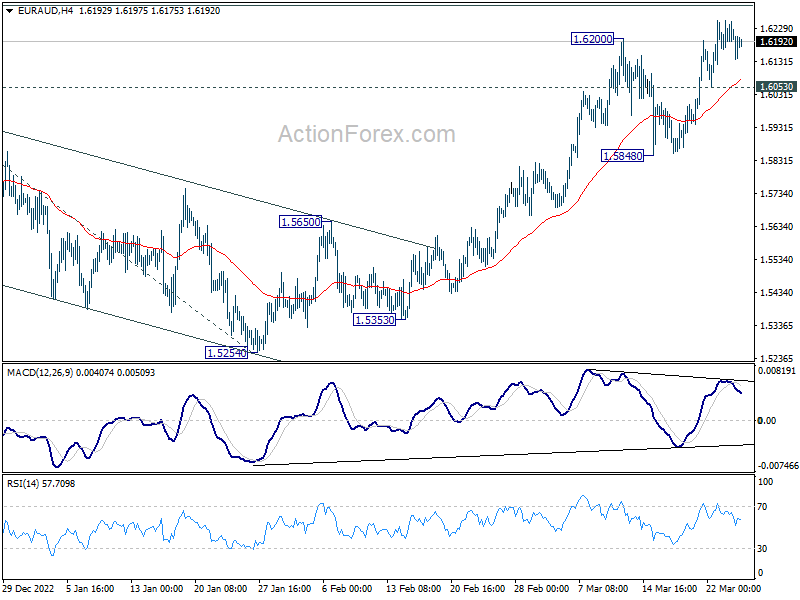Click the 6 Feb 00:00 time marker
The image size is (800, 600).
348,588
